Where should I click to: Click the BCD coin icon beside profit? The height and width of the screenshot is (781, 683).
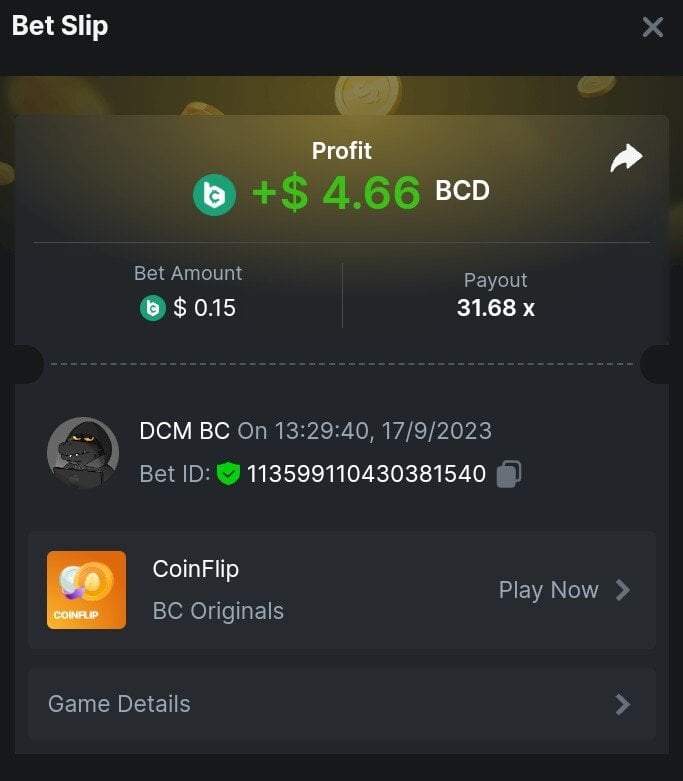click(214, 195)
